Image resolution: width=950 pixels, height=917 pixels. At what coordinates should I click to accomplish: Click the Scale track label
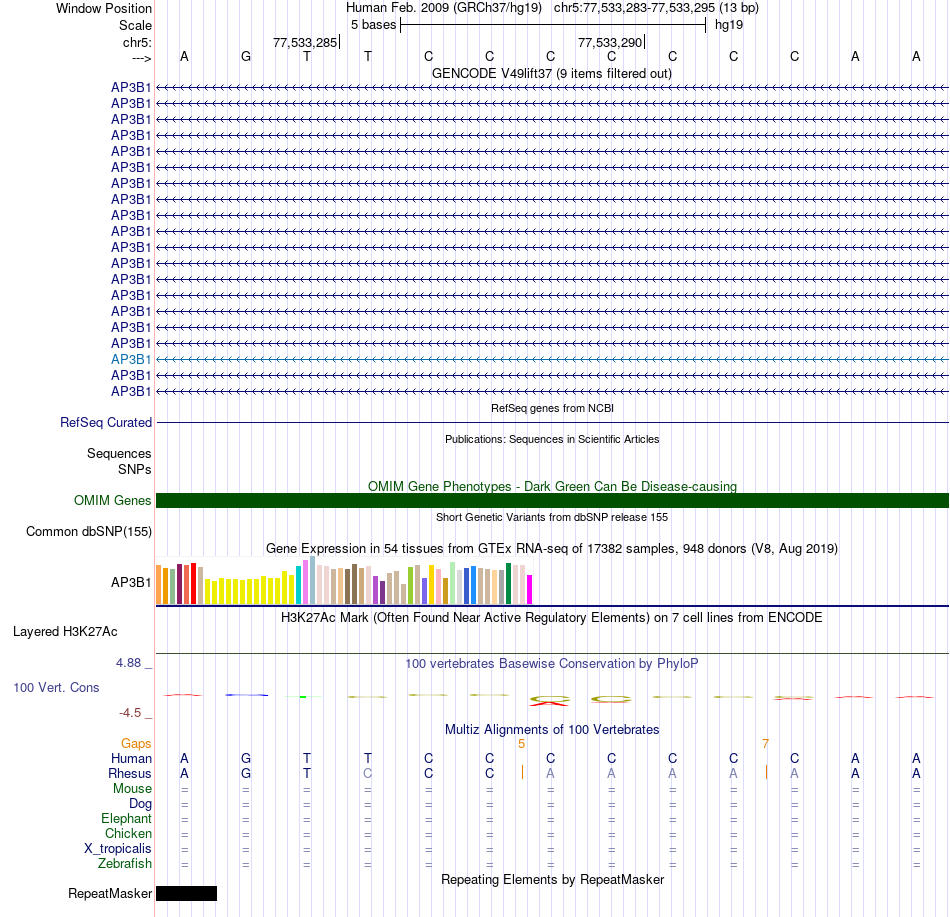pos(135,25)
